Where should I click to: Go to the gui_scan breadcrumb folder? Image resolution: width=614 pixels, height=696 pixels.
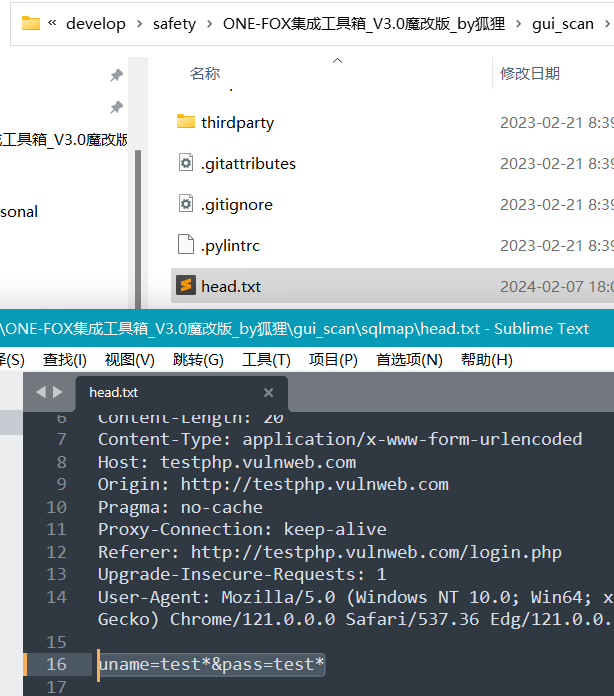pyautogui.click(x=563, y=24)
